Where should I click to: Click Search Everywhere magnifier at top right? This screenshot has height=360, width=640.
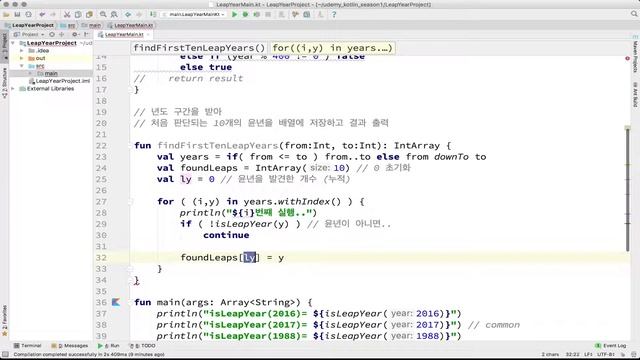click(634, 14)
